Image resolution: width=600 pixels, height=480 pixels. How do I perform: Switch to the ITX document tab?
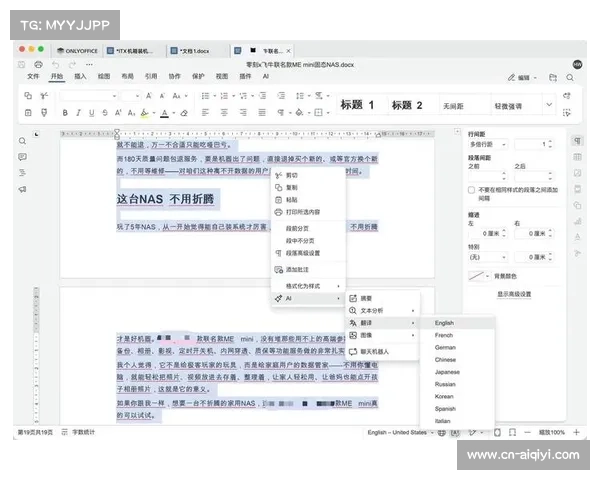tap(131, 51)
